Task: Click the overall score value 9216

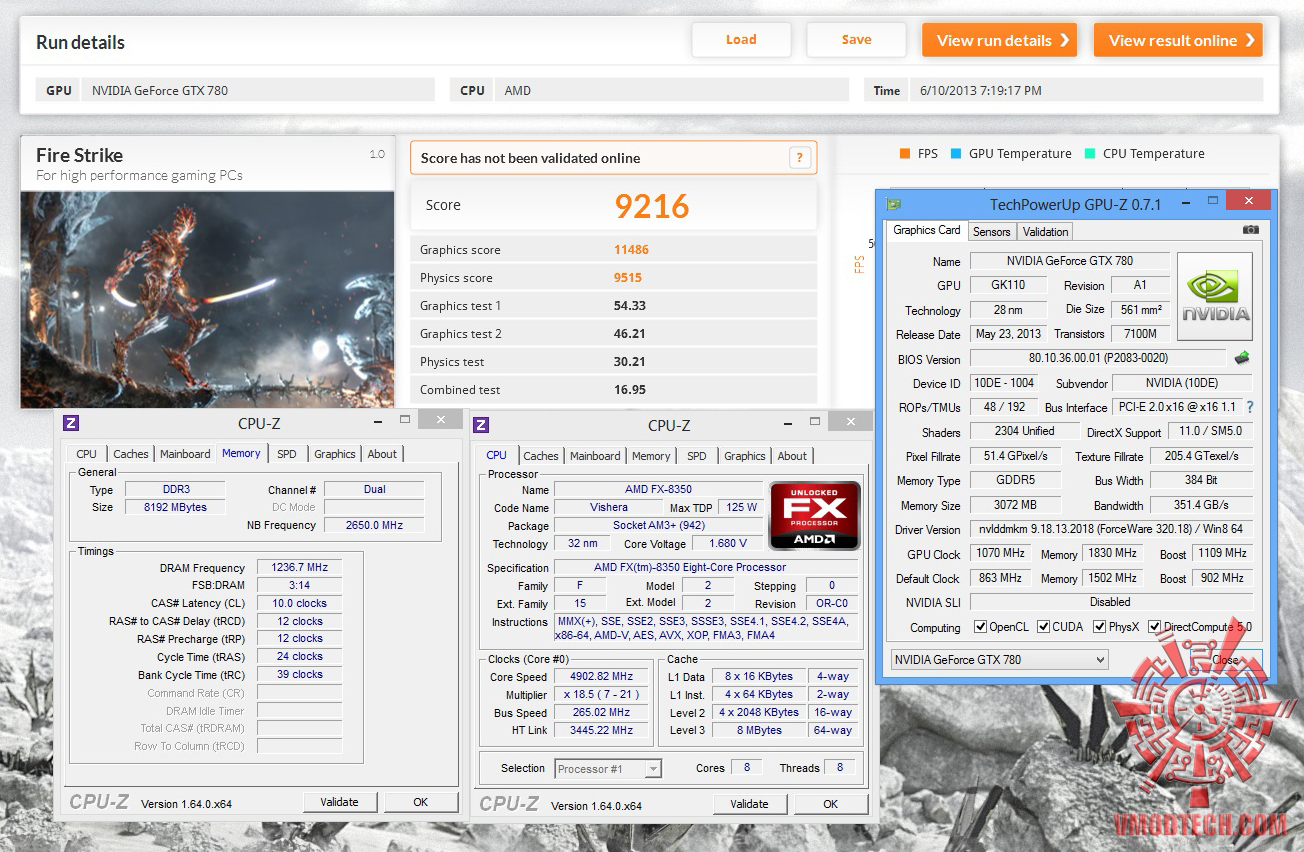Action: [652, 206]
